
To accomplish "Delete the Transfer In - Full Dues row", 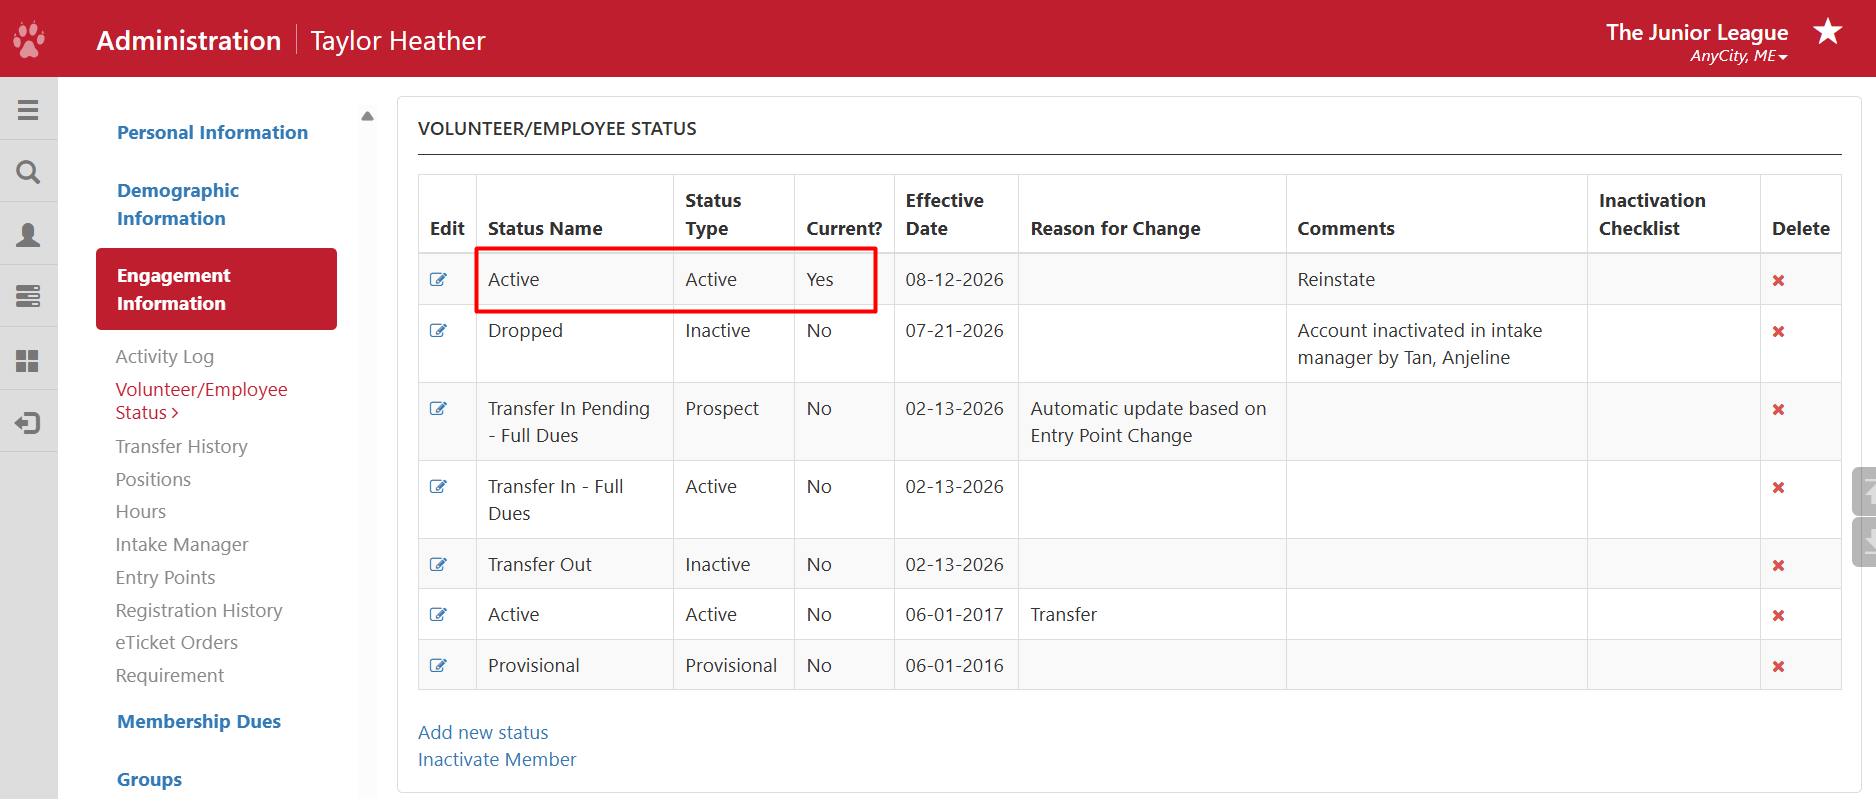I will click(x=1778, y=488).
